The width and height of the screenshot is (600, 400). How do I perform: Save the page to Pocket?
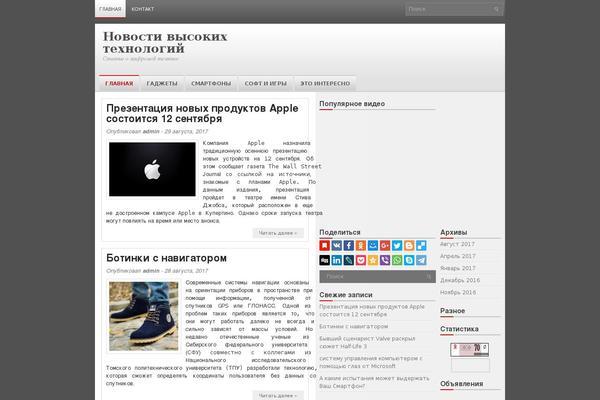pos(361,260)
